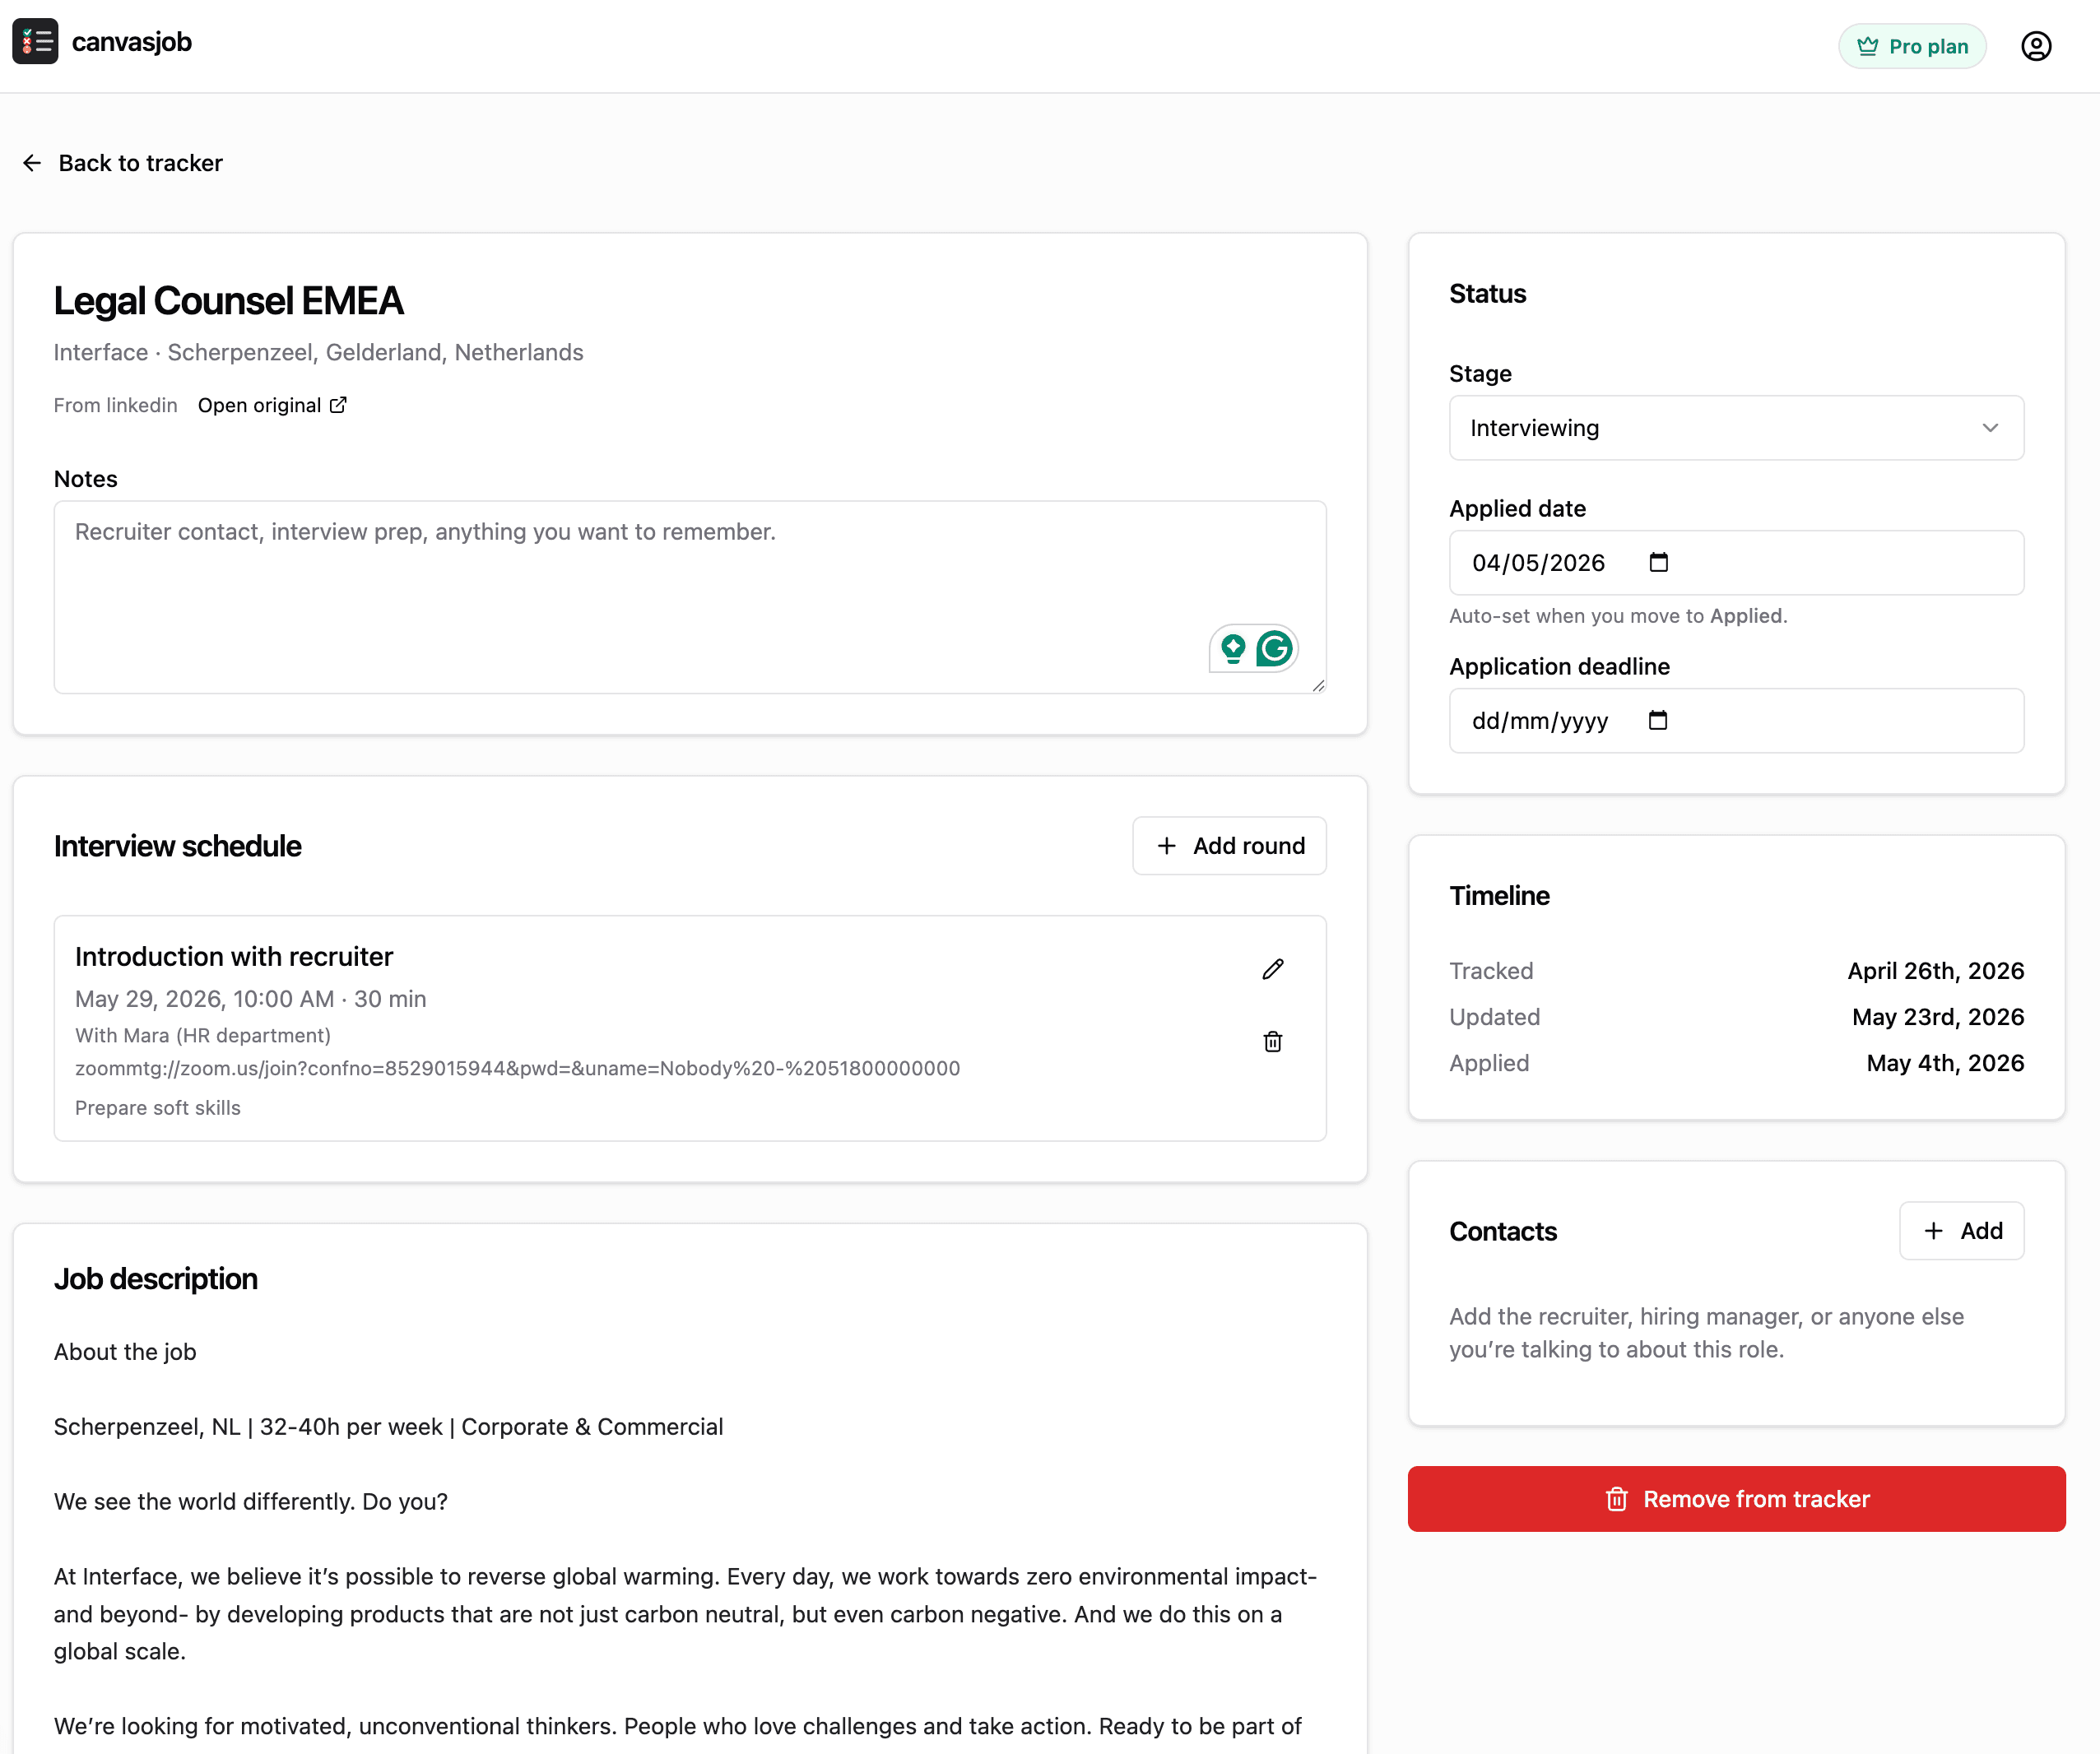Click the green lightbulb suggestion icon in Notes
Viewport: 2100px width, 1754px height.
click(x=1233, y=649)
